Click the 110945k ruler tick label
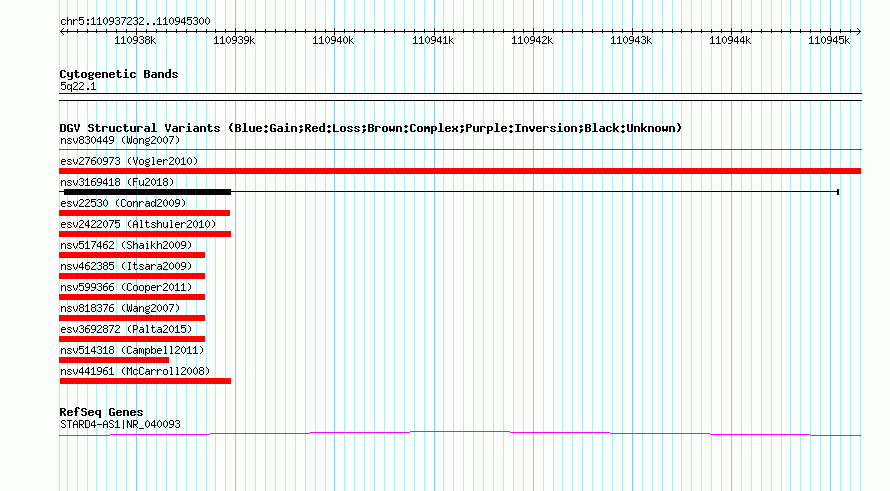Viewport: 890px width, 491px height. [x=829, y=40]
